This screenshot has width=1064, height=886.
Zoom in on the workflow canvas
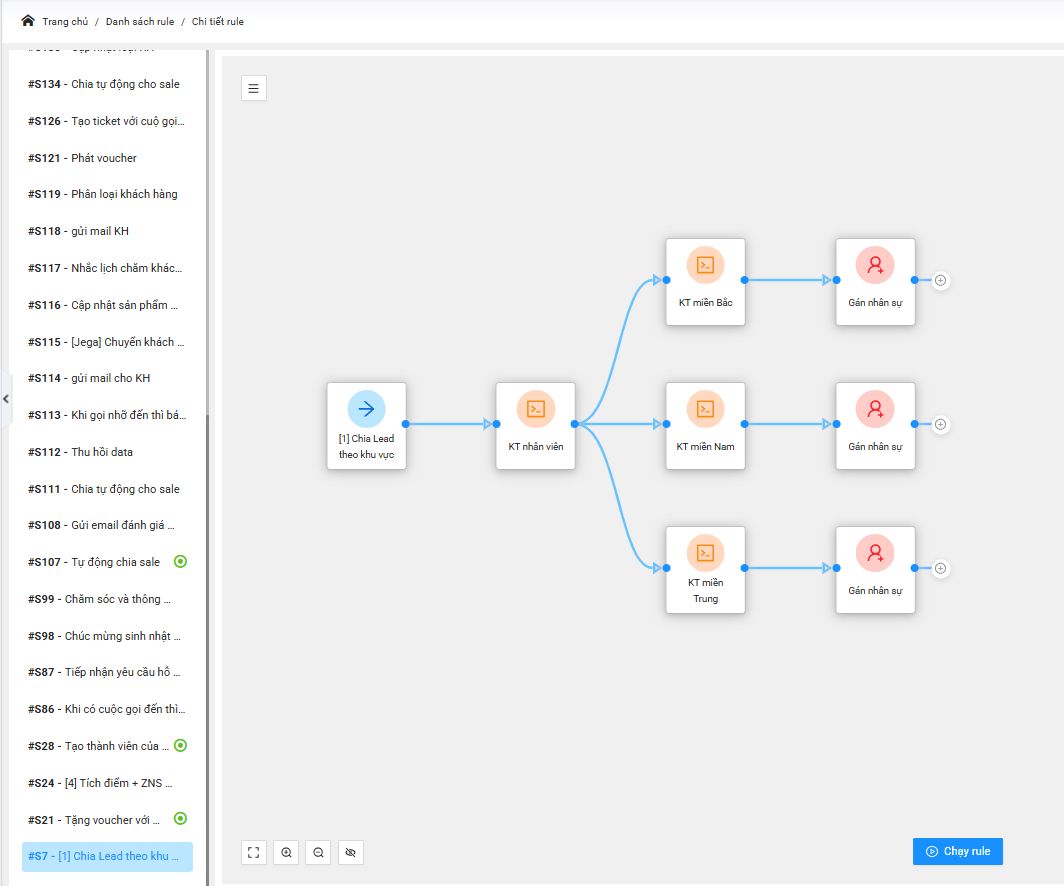coord(287,852)
